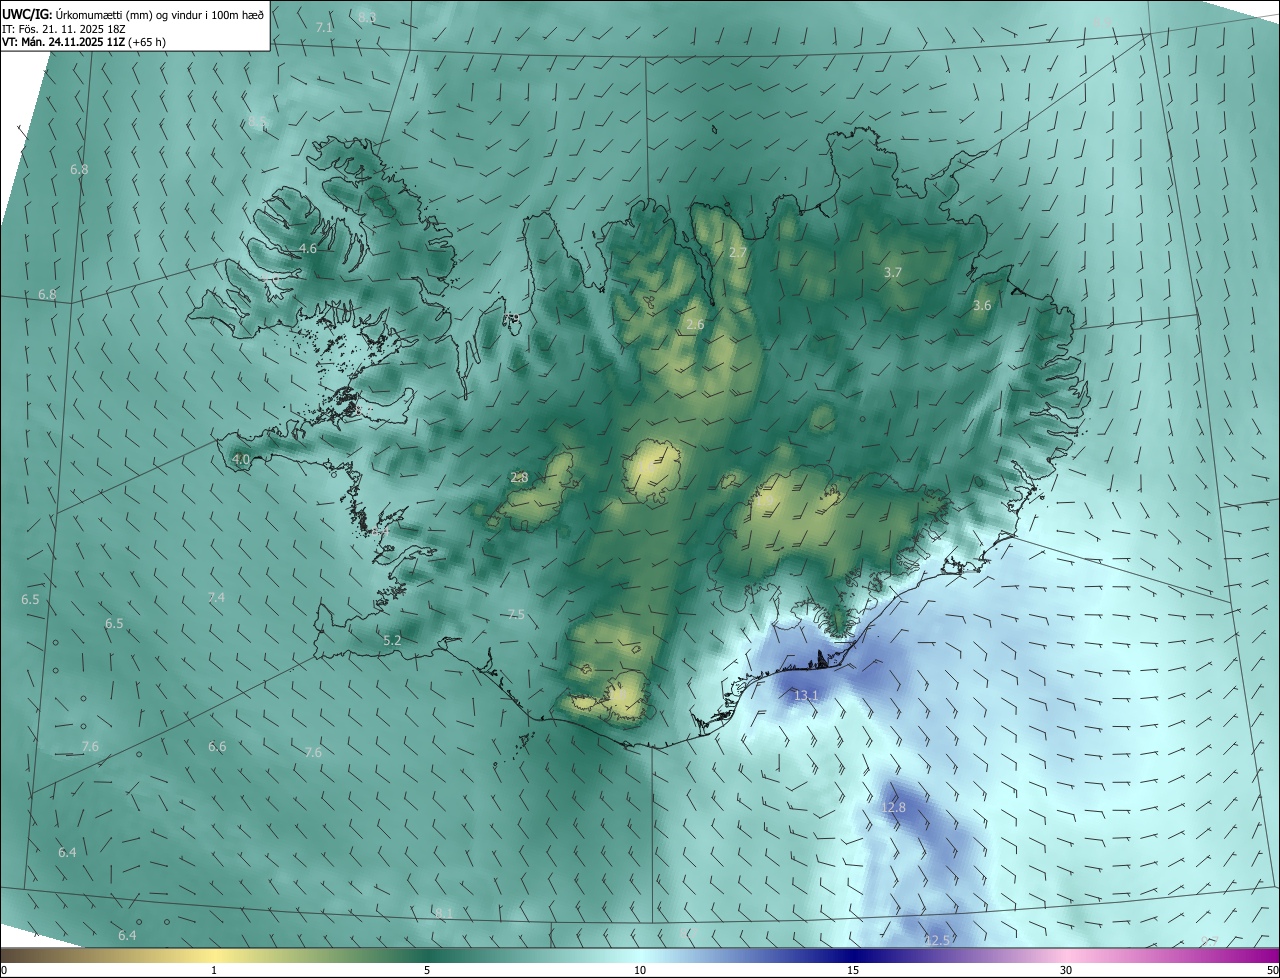Click the UWC/IG Úrkomumætti title line
Image resolution: width=1280 pixels, height=978 pixels.
(x=133, y=13)
